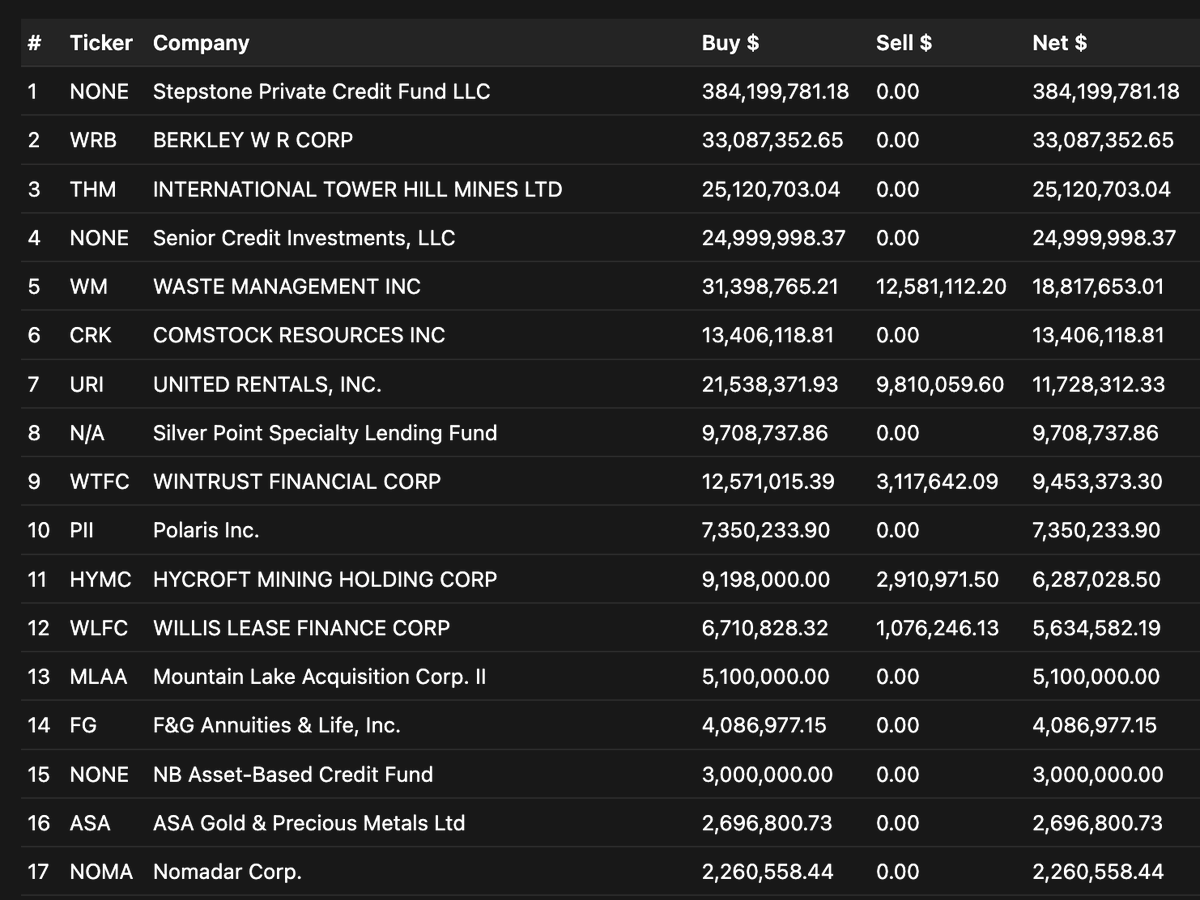The image size is (1200, 900).
Task: Click Hycroft net value 6,287,028.50
Action: coord(1096,580)
